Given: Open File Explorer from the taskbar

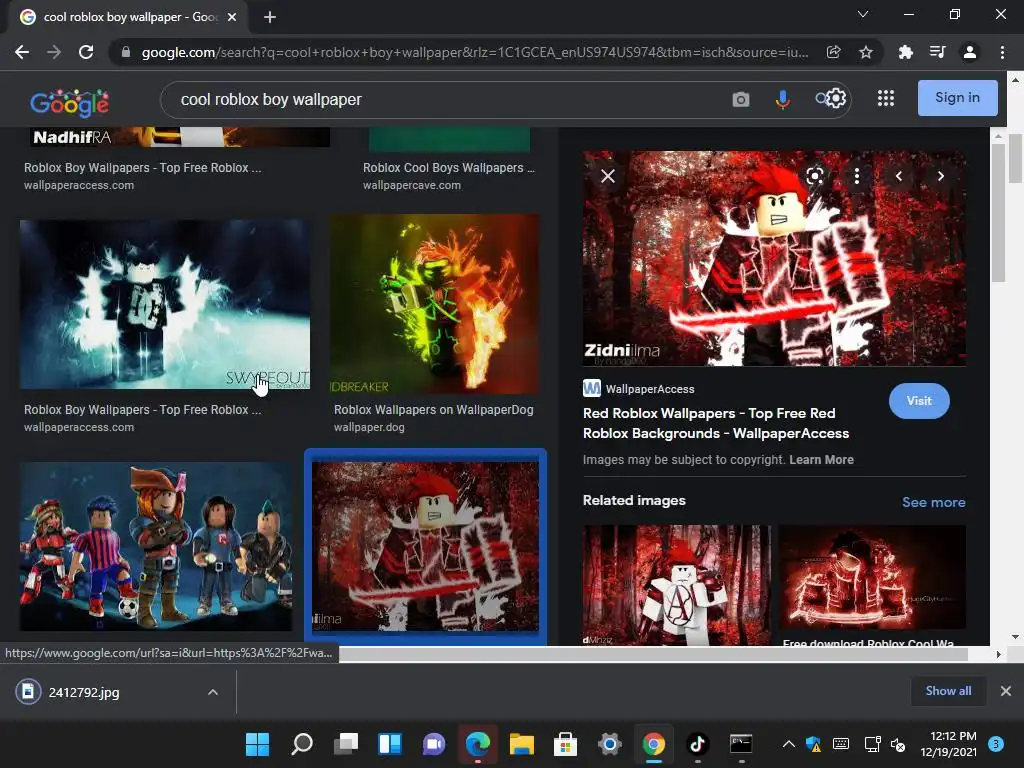Looking at the screenshot, I should (522, 744).
